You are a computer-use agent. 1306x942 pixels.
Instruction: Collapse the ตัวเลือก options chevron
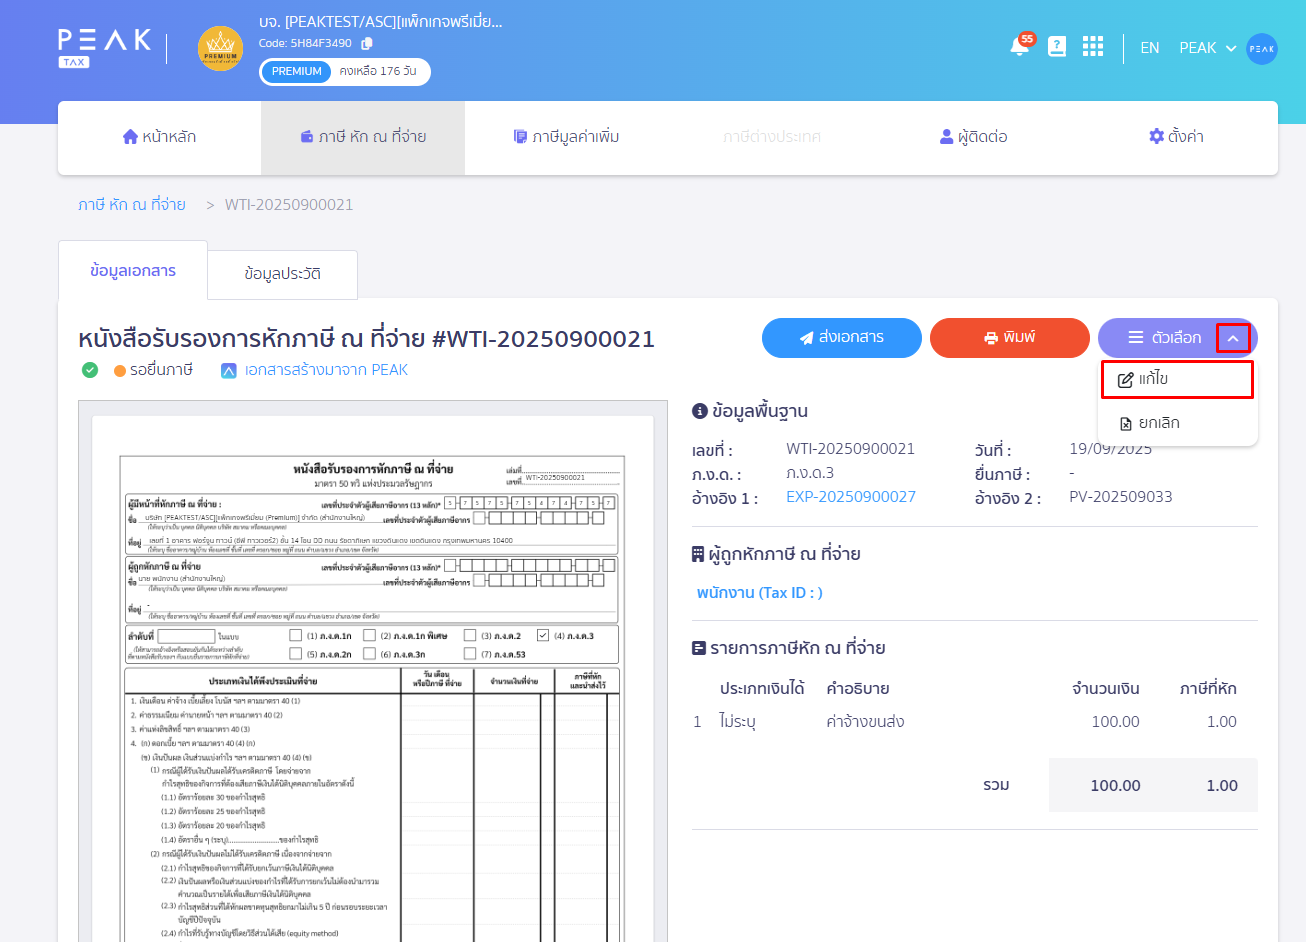(x=1233, y=338)
